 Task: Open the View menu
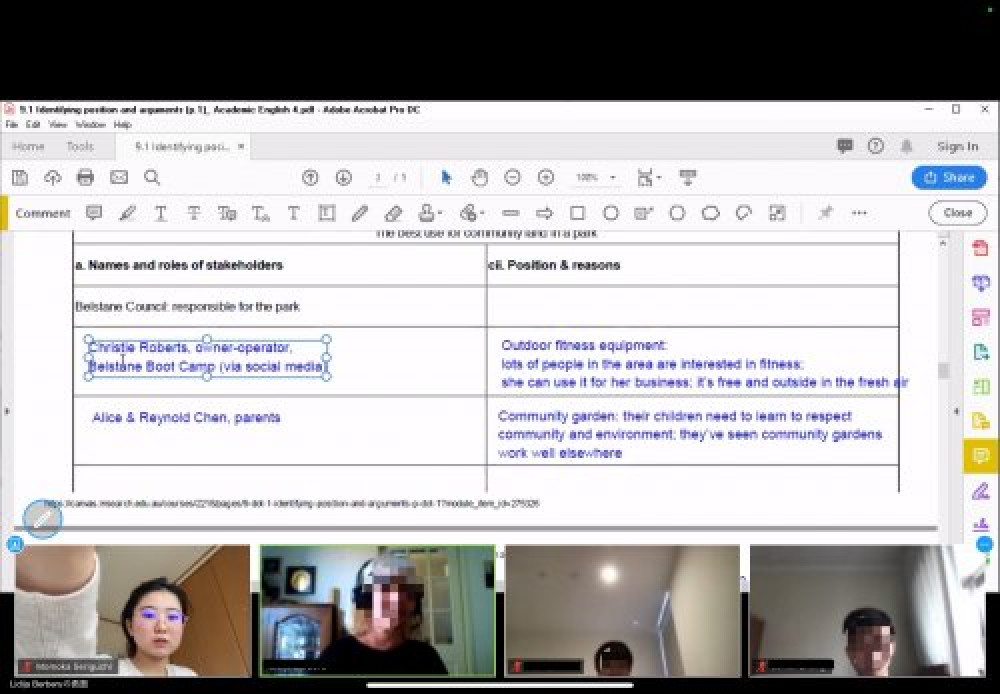58,125
